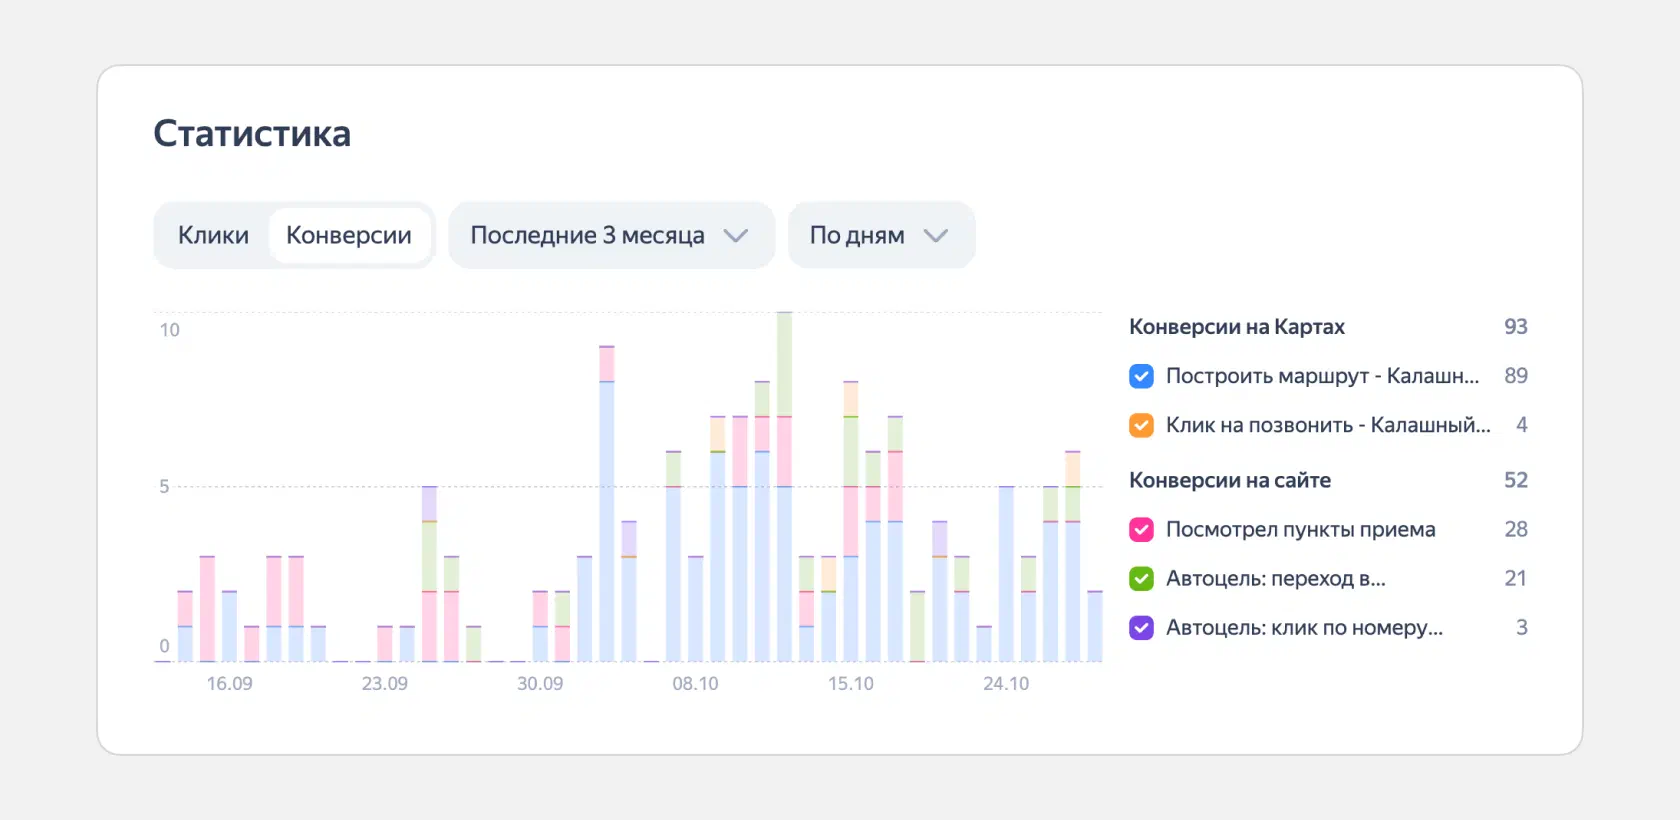Click the tallest chart bar reaching above 10
1680x820 pixels.
point(785,487)
